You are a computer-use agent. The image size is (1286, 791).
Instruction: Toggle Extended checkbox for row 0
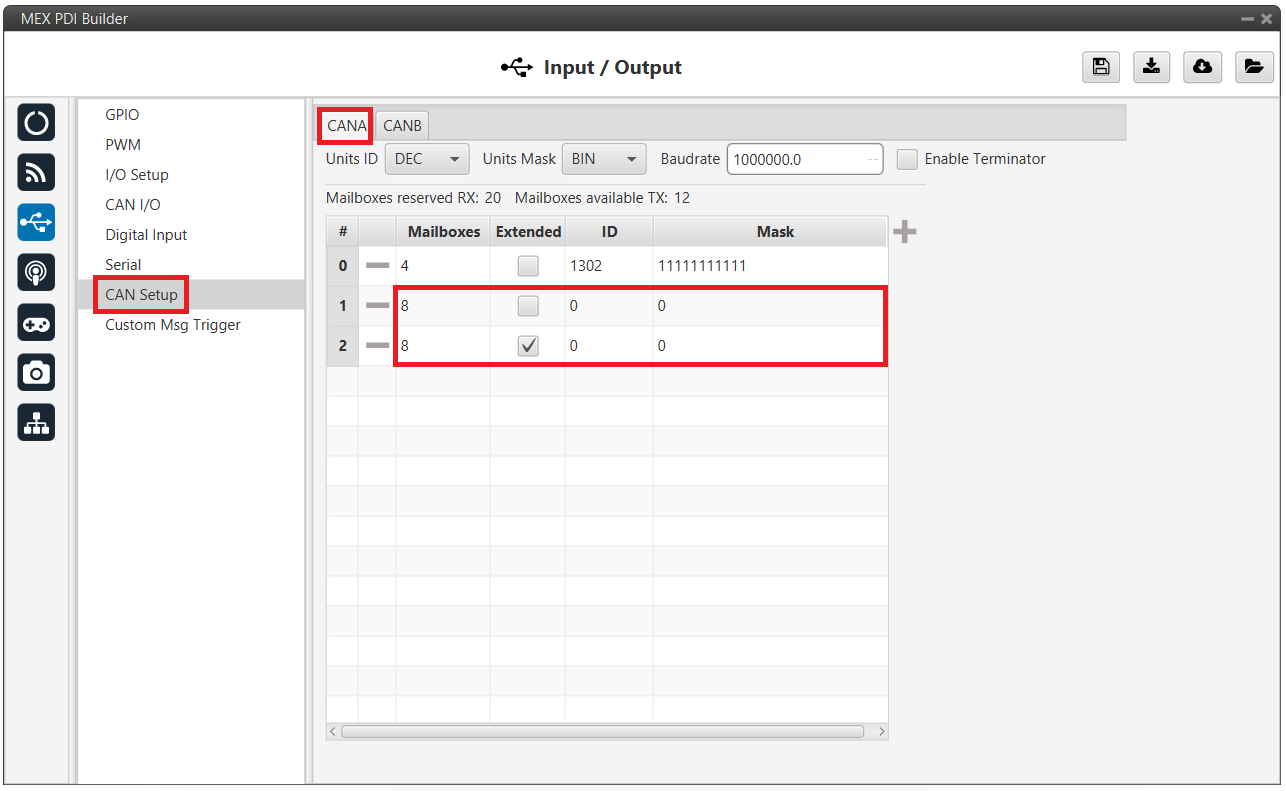pos(528,266)
